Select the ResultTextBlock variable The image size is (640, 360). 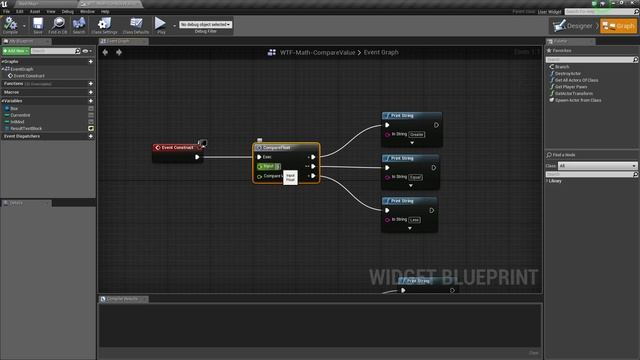click(x=26, y=129)
